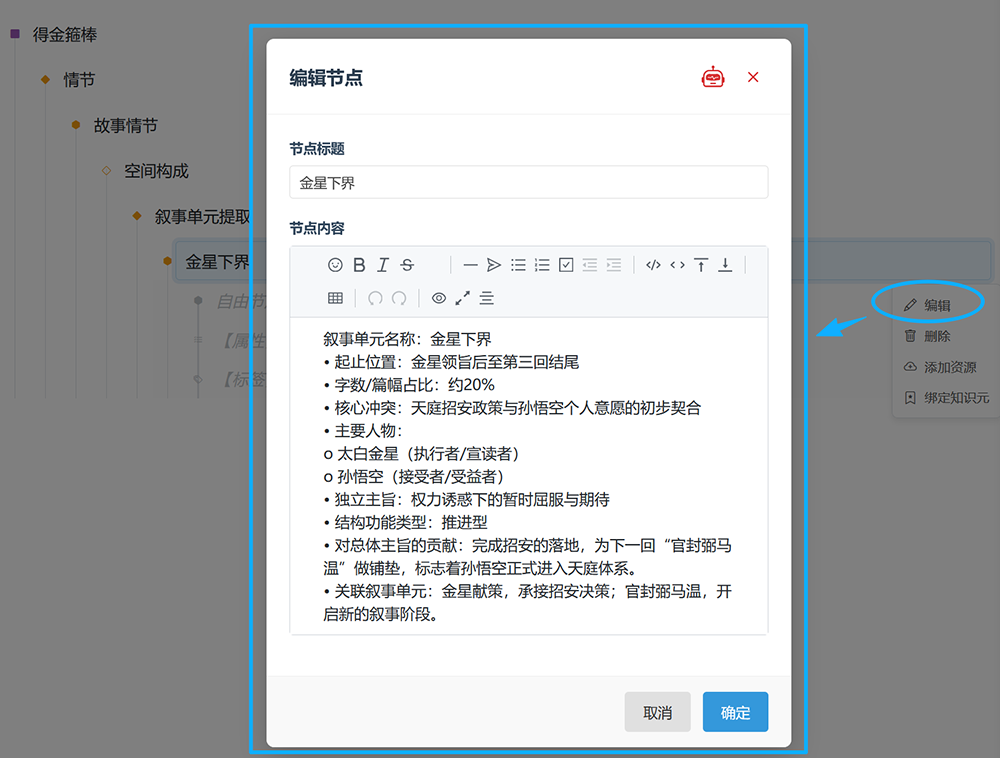Screen dimensions: 1000x758
Task: Click the paper-plane quote icon
Action: (x=494, y=265)
